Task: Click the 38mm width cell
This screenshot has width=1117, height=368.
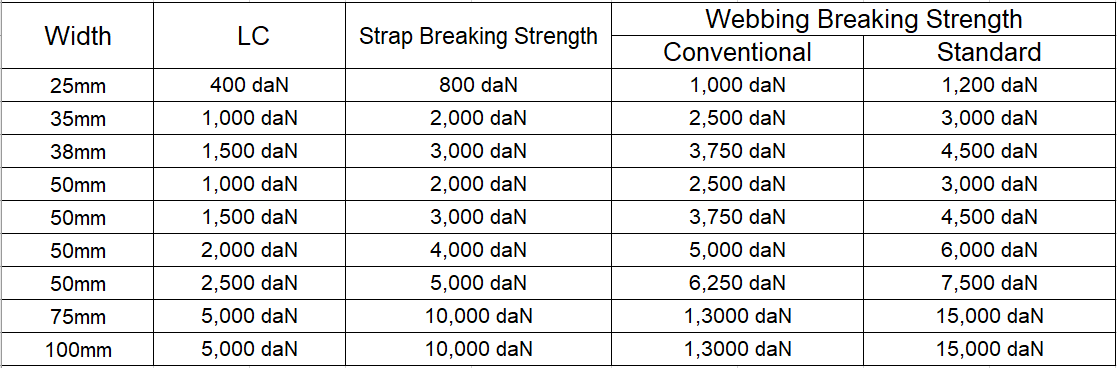Action: tap(78, 152)
